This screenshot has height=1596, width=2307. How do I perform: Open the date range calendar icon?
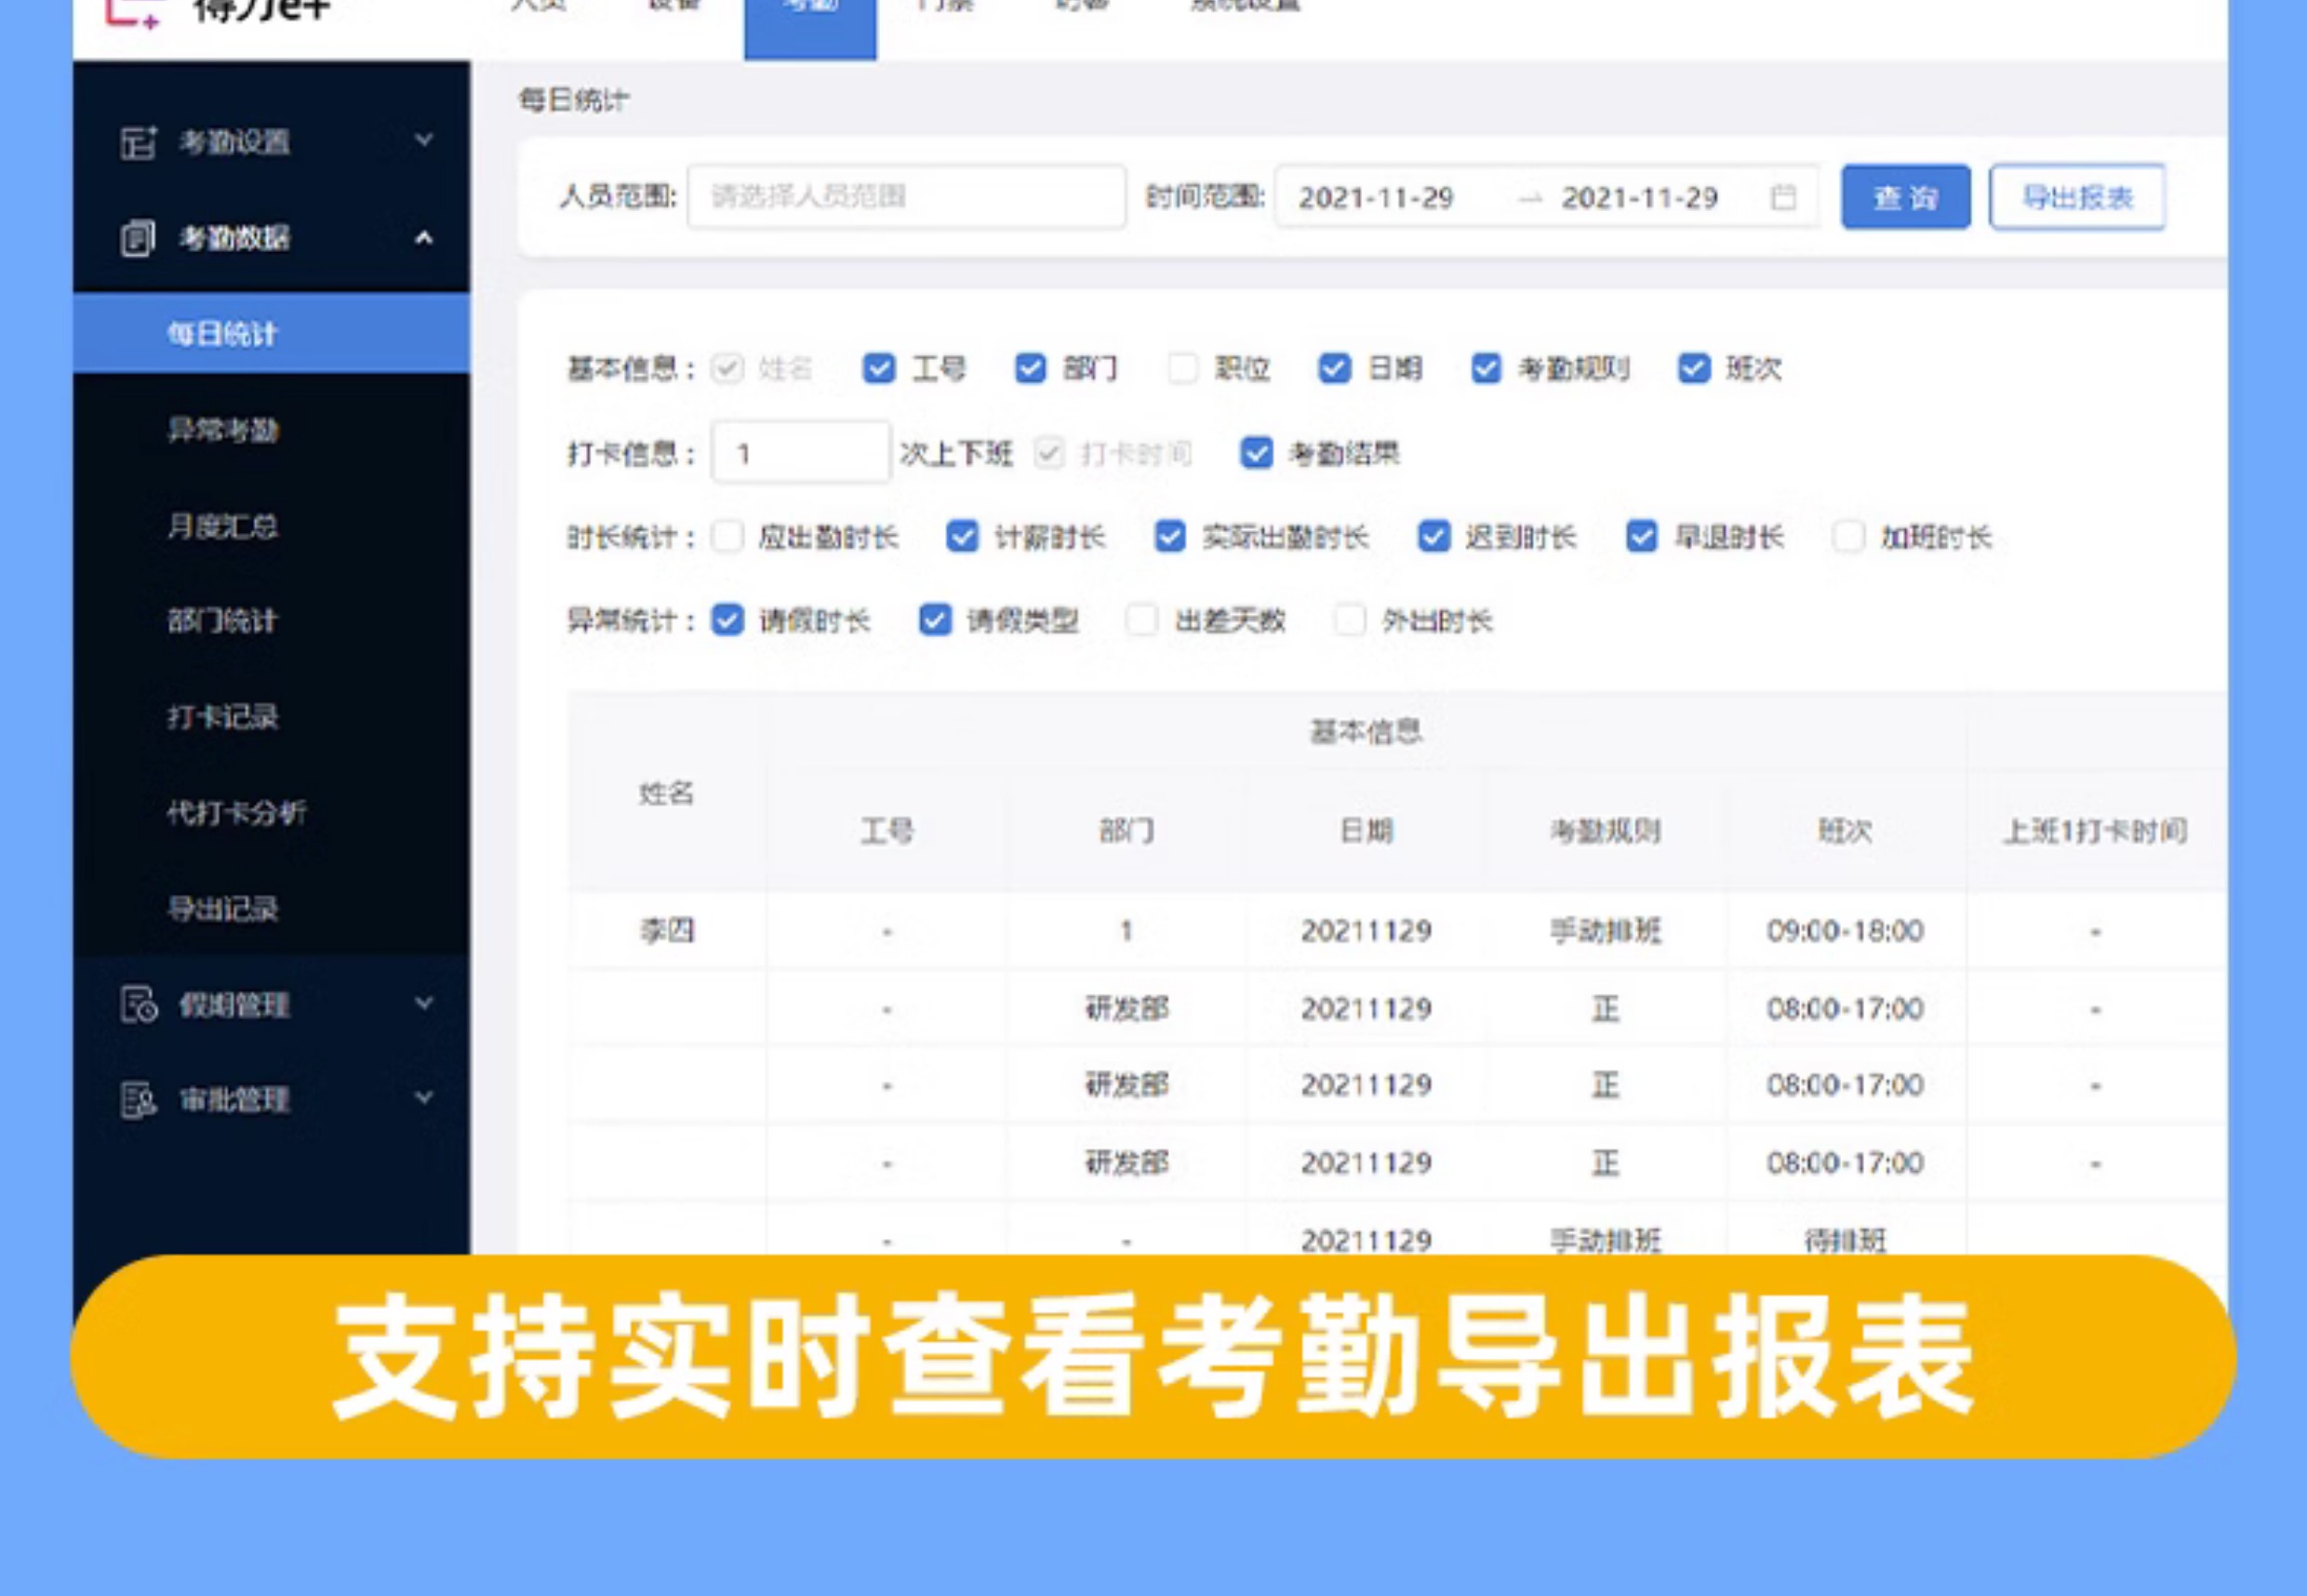click(1782, 197)
